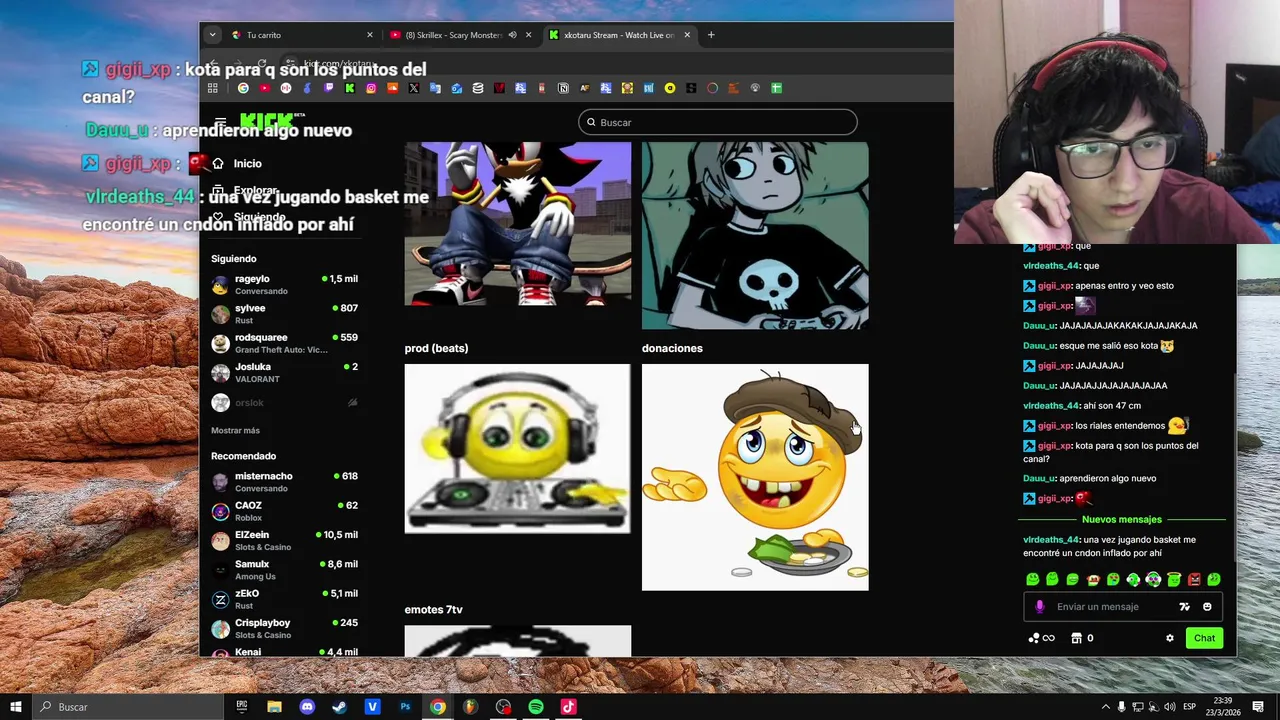The image size is (1280, 720).
Task: Select the xkotaru Stream tab
Action: click(619, 35)
